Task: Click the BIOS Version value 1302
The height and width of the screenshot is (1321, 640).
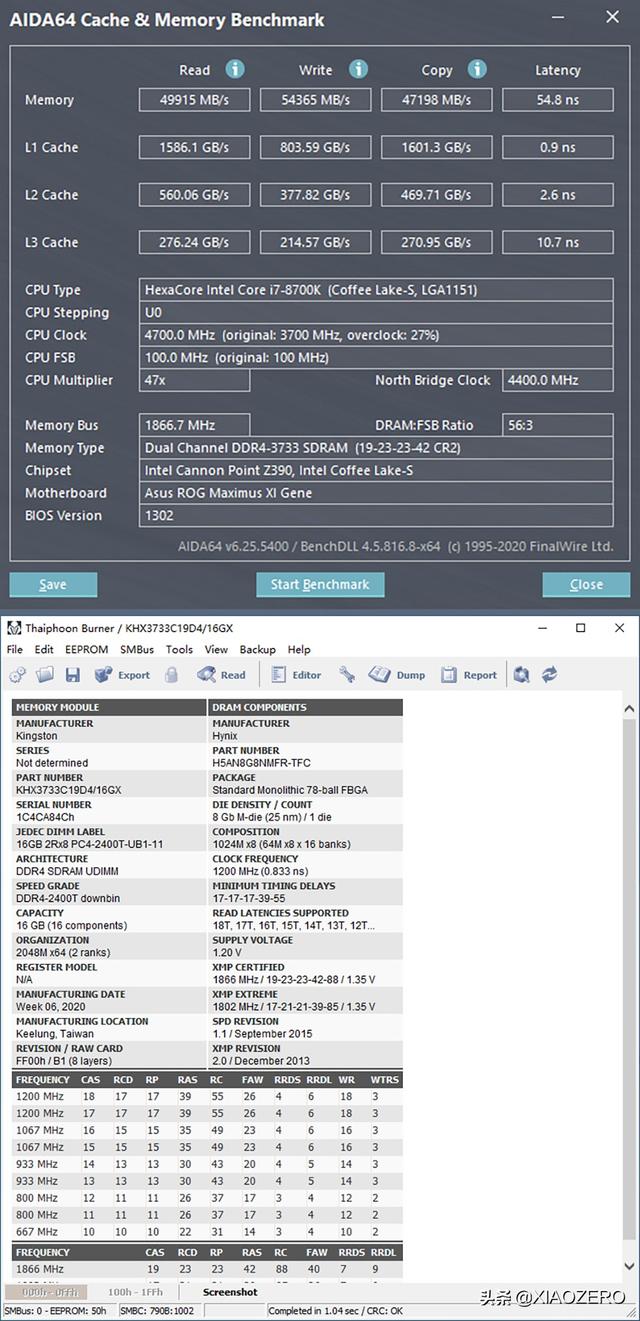Action: coord(376,516)
